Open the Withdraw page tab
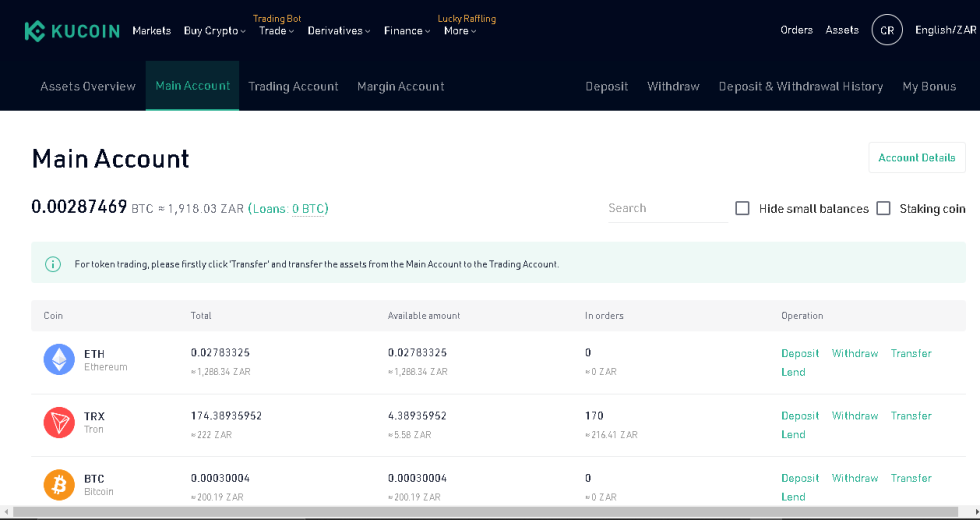The width and height of the screenshot is (980, 520). click(x=673, y=86)
